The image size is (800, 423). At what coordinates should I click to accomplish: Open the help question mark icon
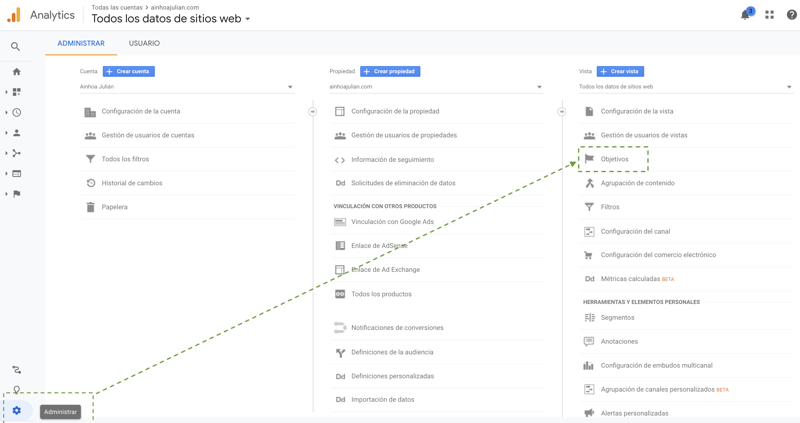click(x=791, y=15)
